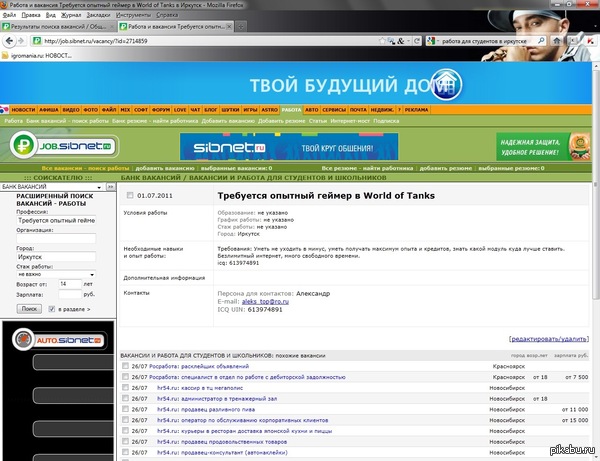Click the Home icon in Firefox toolbar
Viewport: 600px width, 461px height.
point(557,41)
